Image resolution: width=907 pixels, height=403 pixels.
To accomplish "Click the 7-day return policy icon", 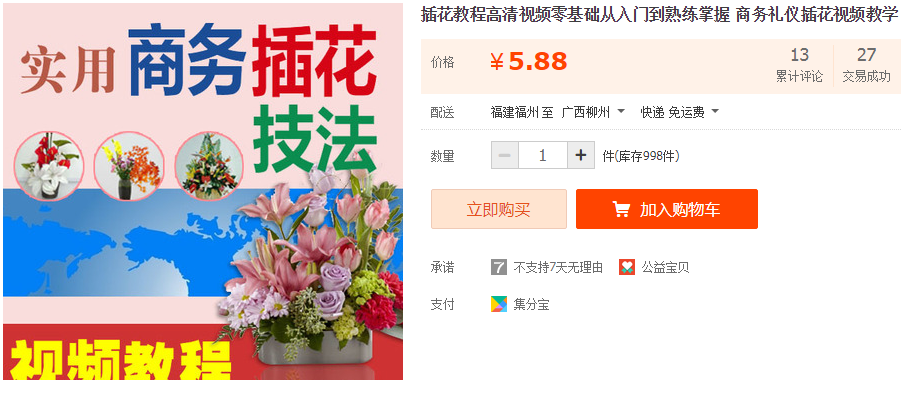I will coord(499,267).
